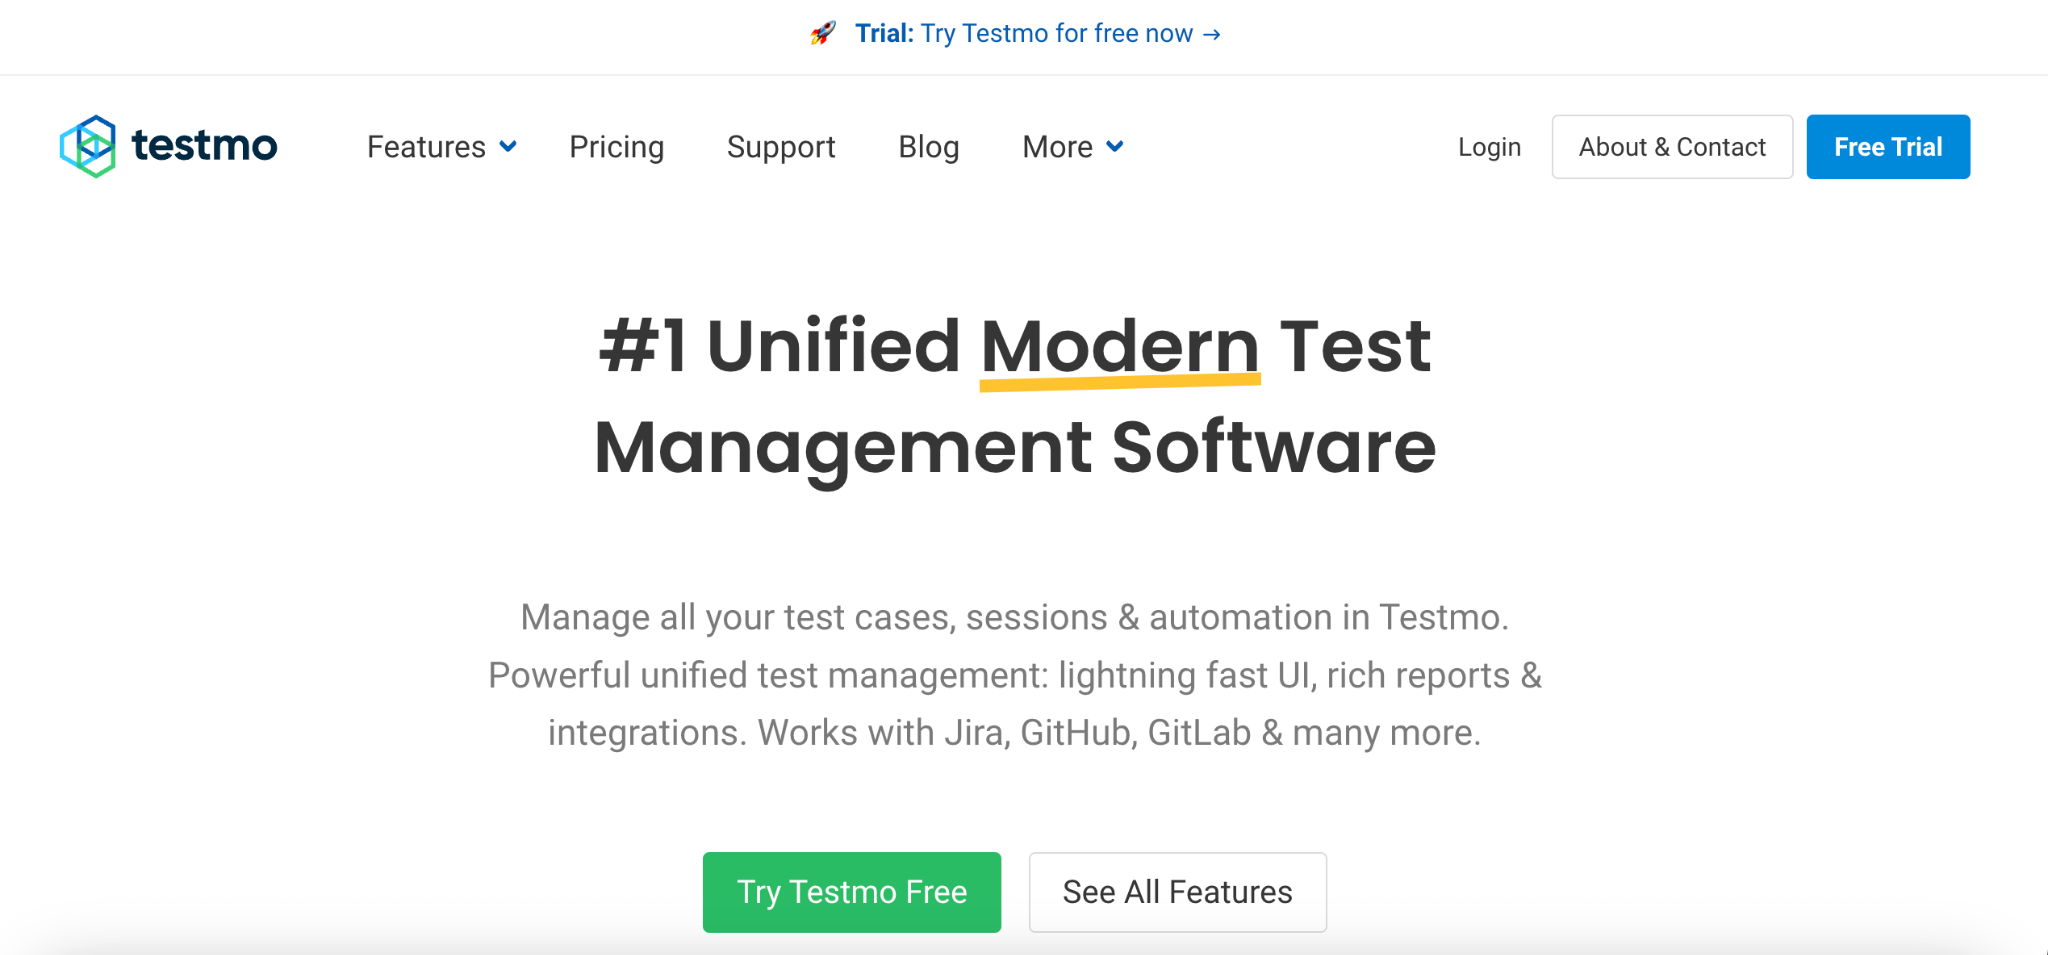Viewport: 2048px width, 955px height.
Task: Click the testmo wordmark text
Action: [x=205, y=146]
